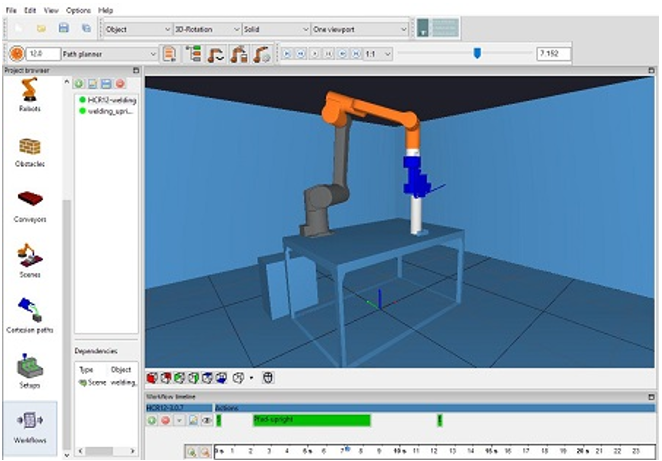This screenshot has height=461, width=662.
Task: Expand the Object selection mode dropdown
Action: 136,30
